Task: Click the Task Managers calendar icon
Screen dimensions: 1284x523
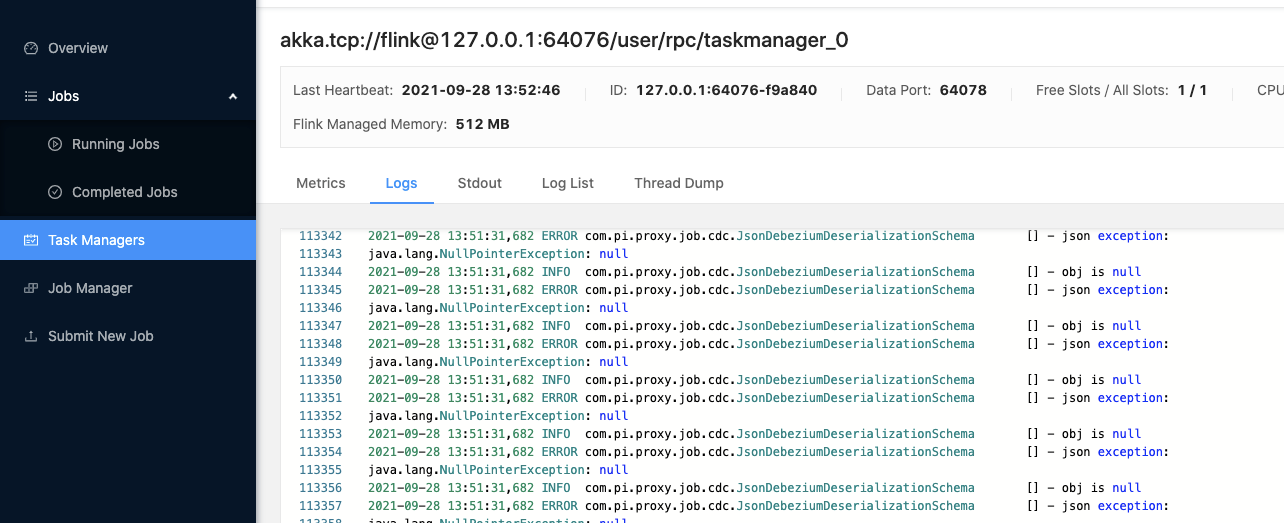Action: tap(31, 240)
